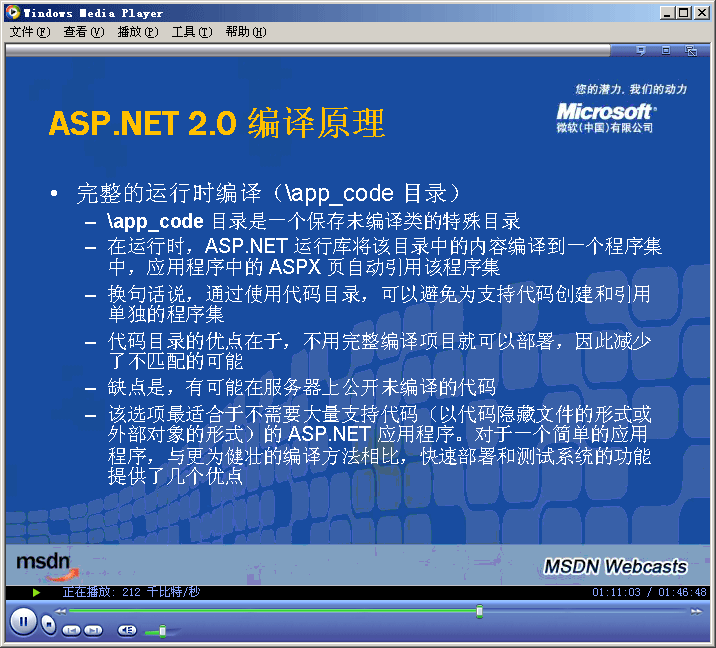This screenshot has width=716, height=648.
Task: Maximize the Windows Media Player window
Action: pos(684,13)
